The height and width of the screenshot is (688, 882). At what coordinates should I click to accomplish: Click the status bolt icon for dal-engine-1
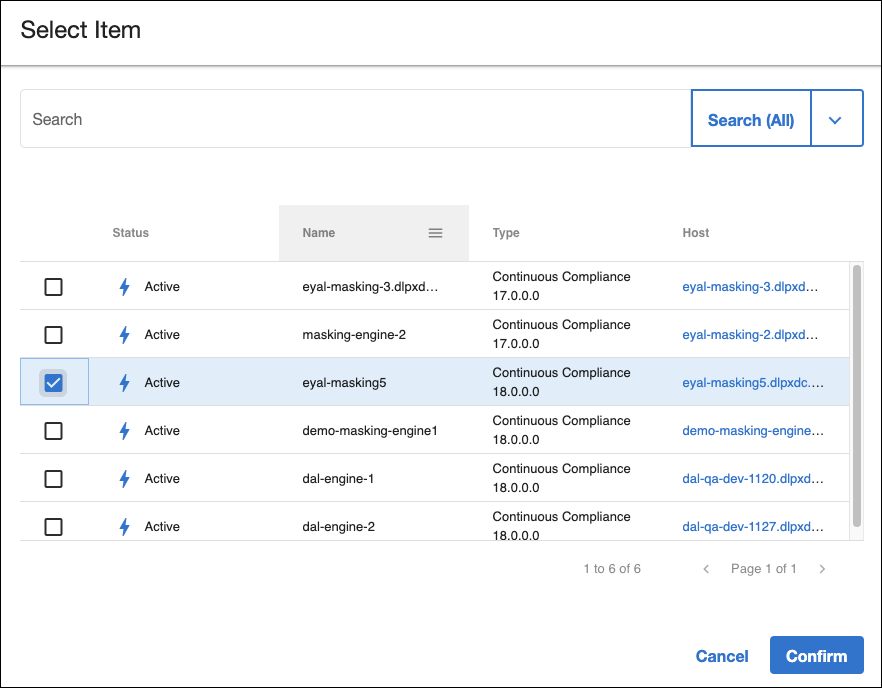pos(125,479)
